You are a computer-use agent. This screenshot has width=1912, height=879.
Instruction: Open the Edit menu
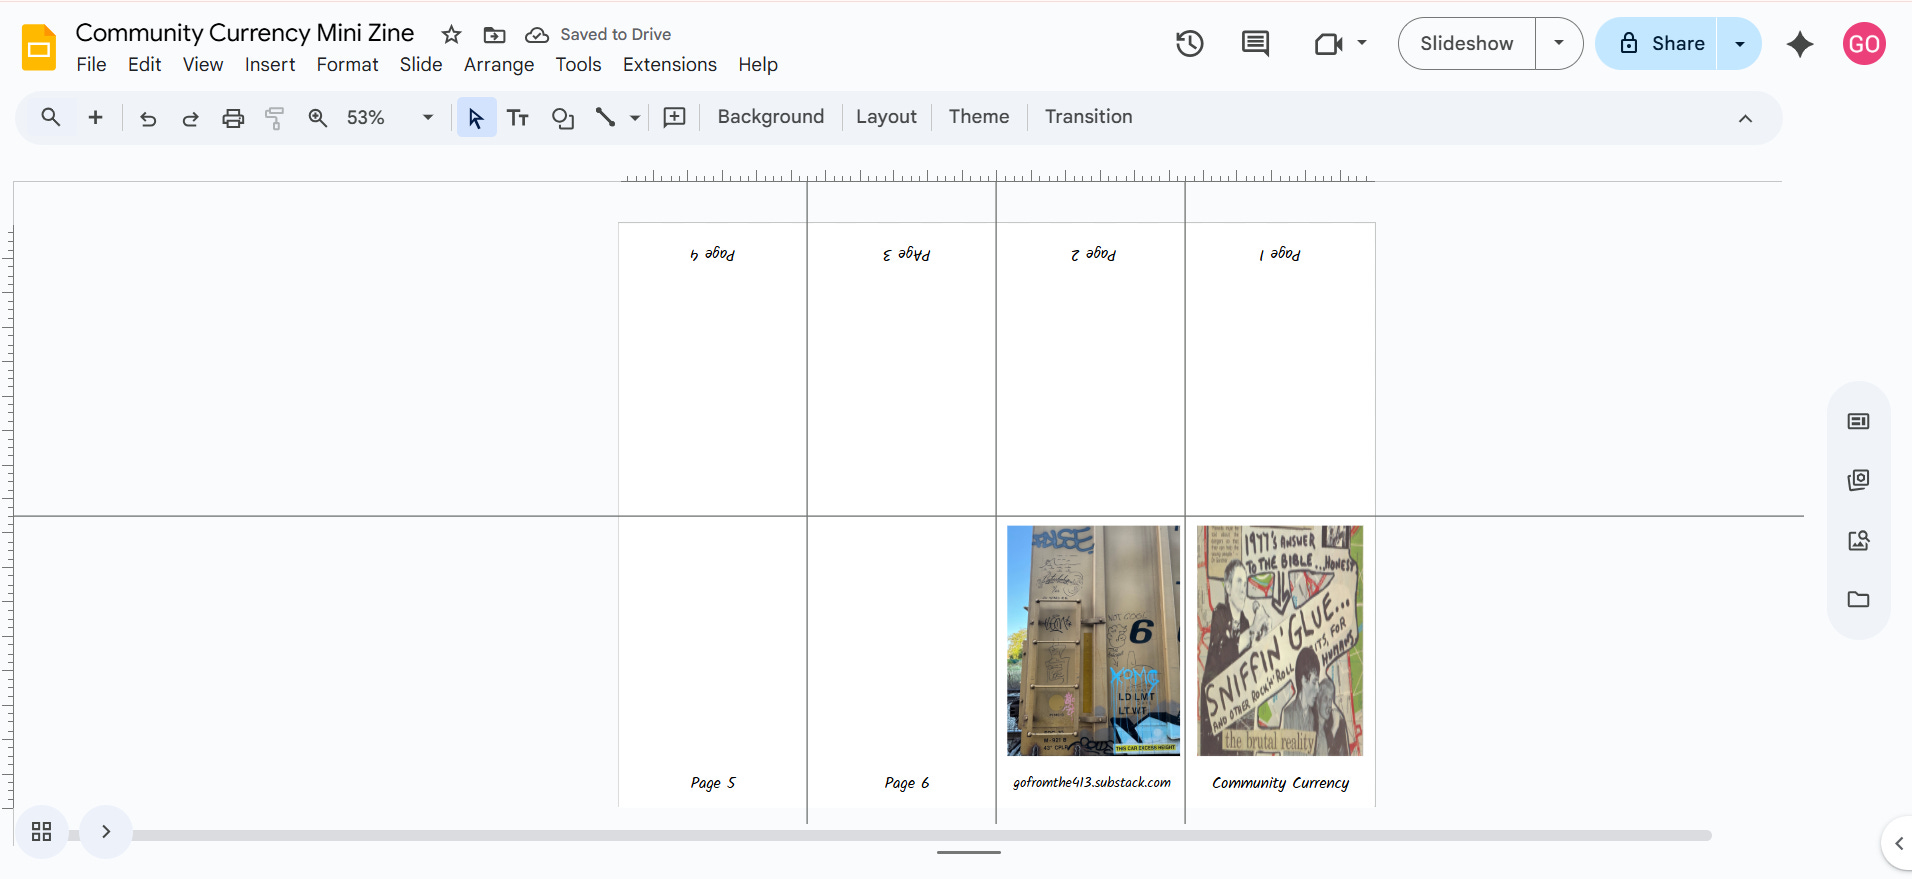click(144, 65)
